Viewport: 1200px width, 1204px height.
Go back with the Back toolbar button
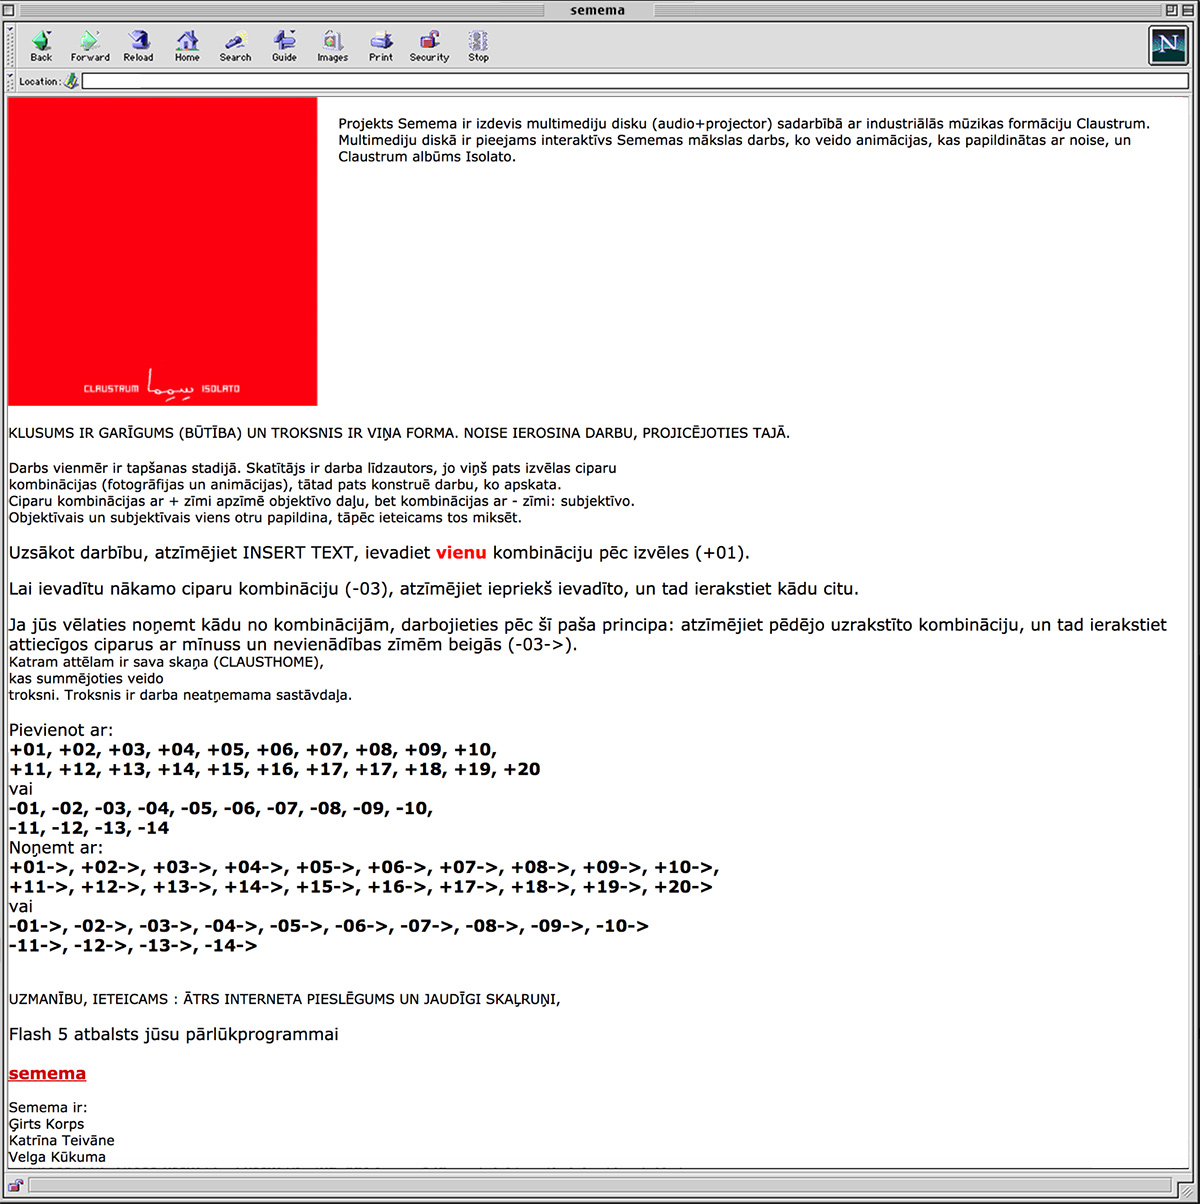pyautogui.click(x=41, y=46)
